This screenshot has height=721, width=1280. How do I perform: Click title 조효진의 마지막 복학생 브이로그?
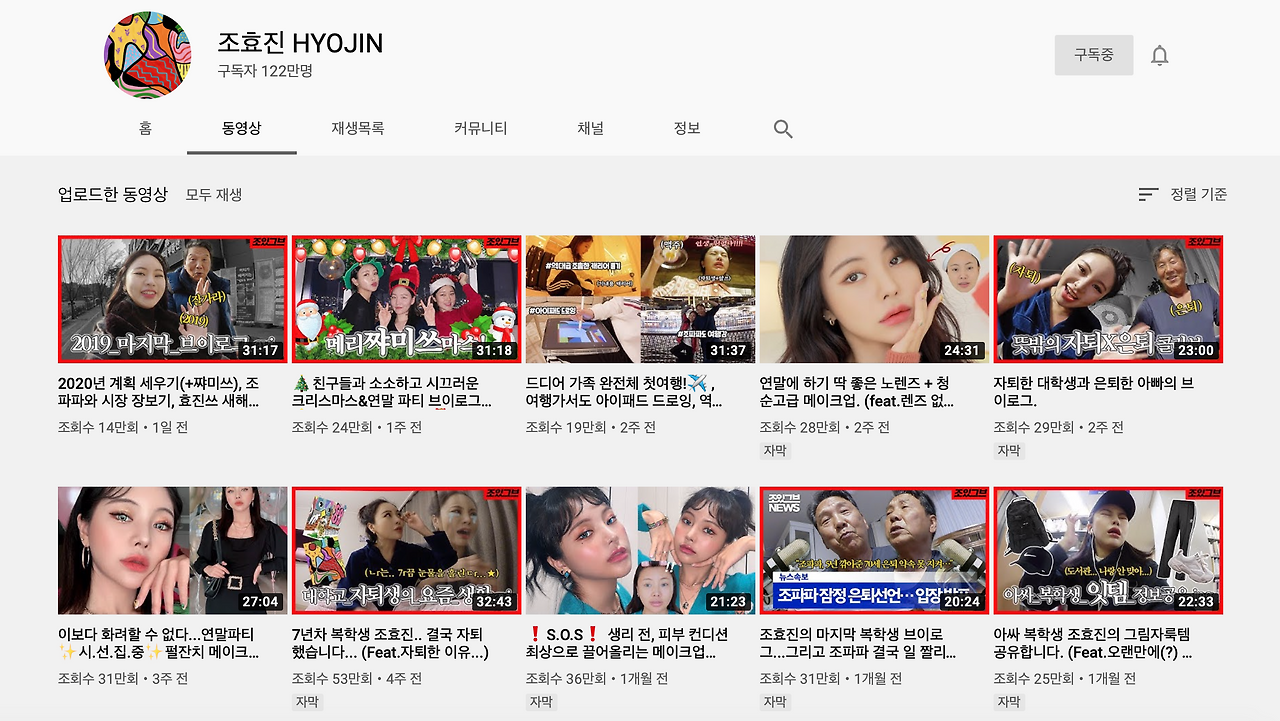(x=859, y=643)
